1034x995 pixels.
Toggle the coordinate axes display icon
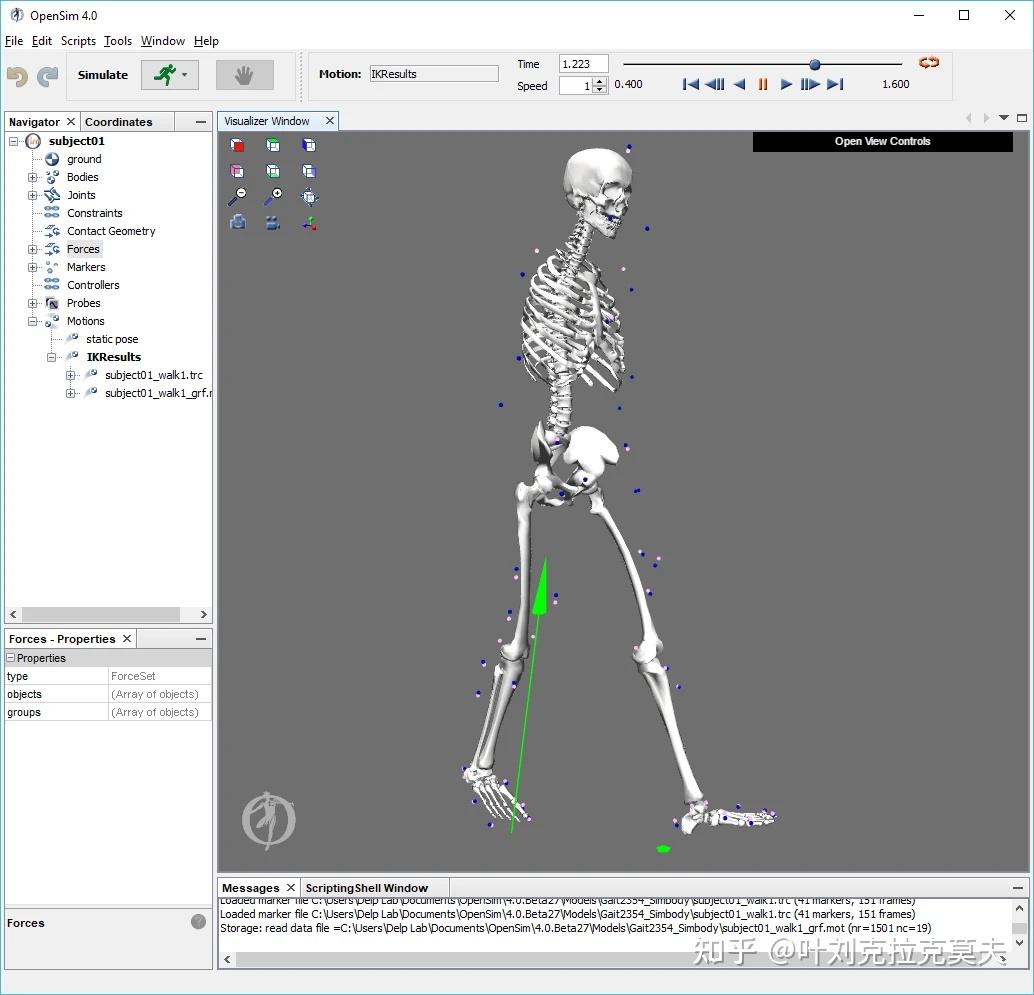310,222
